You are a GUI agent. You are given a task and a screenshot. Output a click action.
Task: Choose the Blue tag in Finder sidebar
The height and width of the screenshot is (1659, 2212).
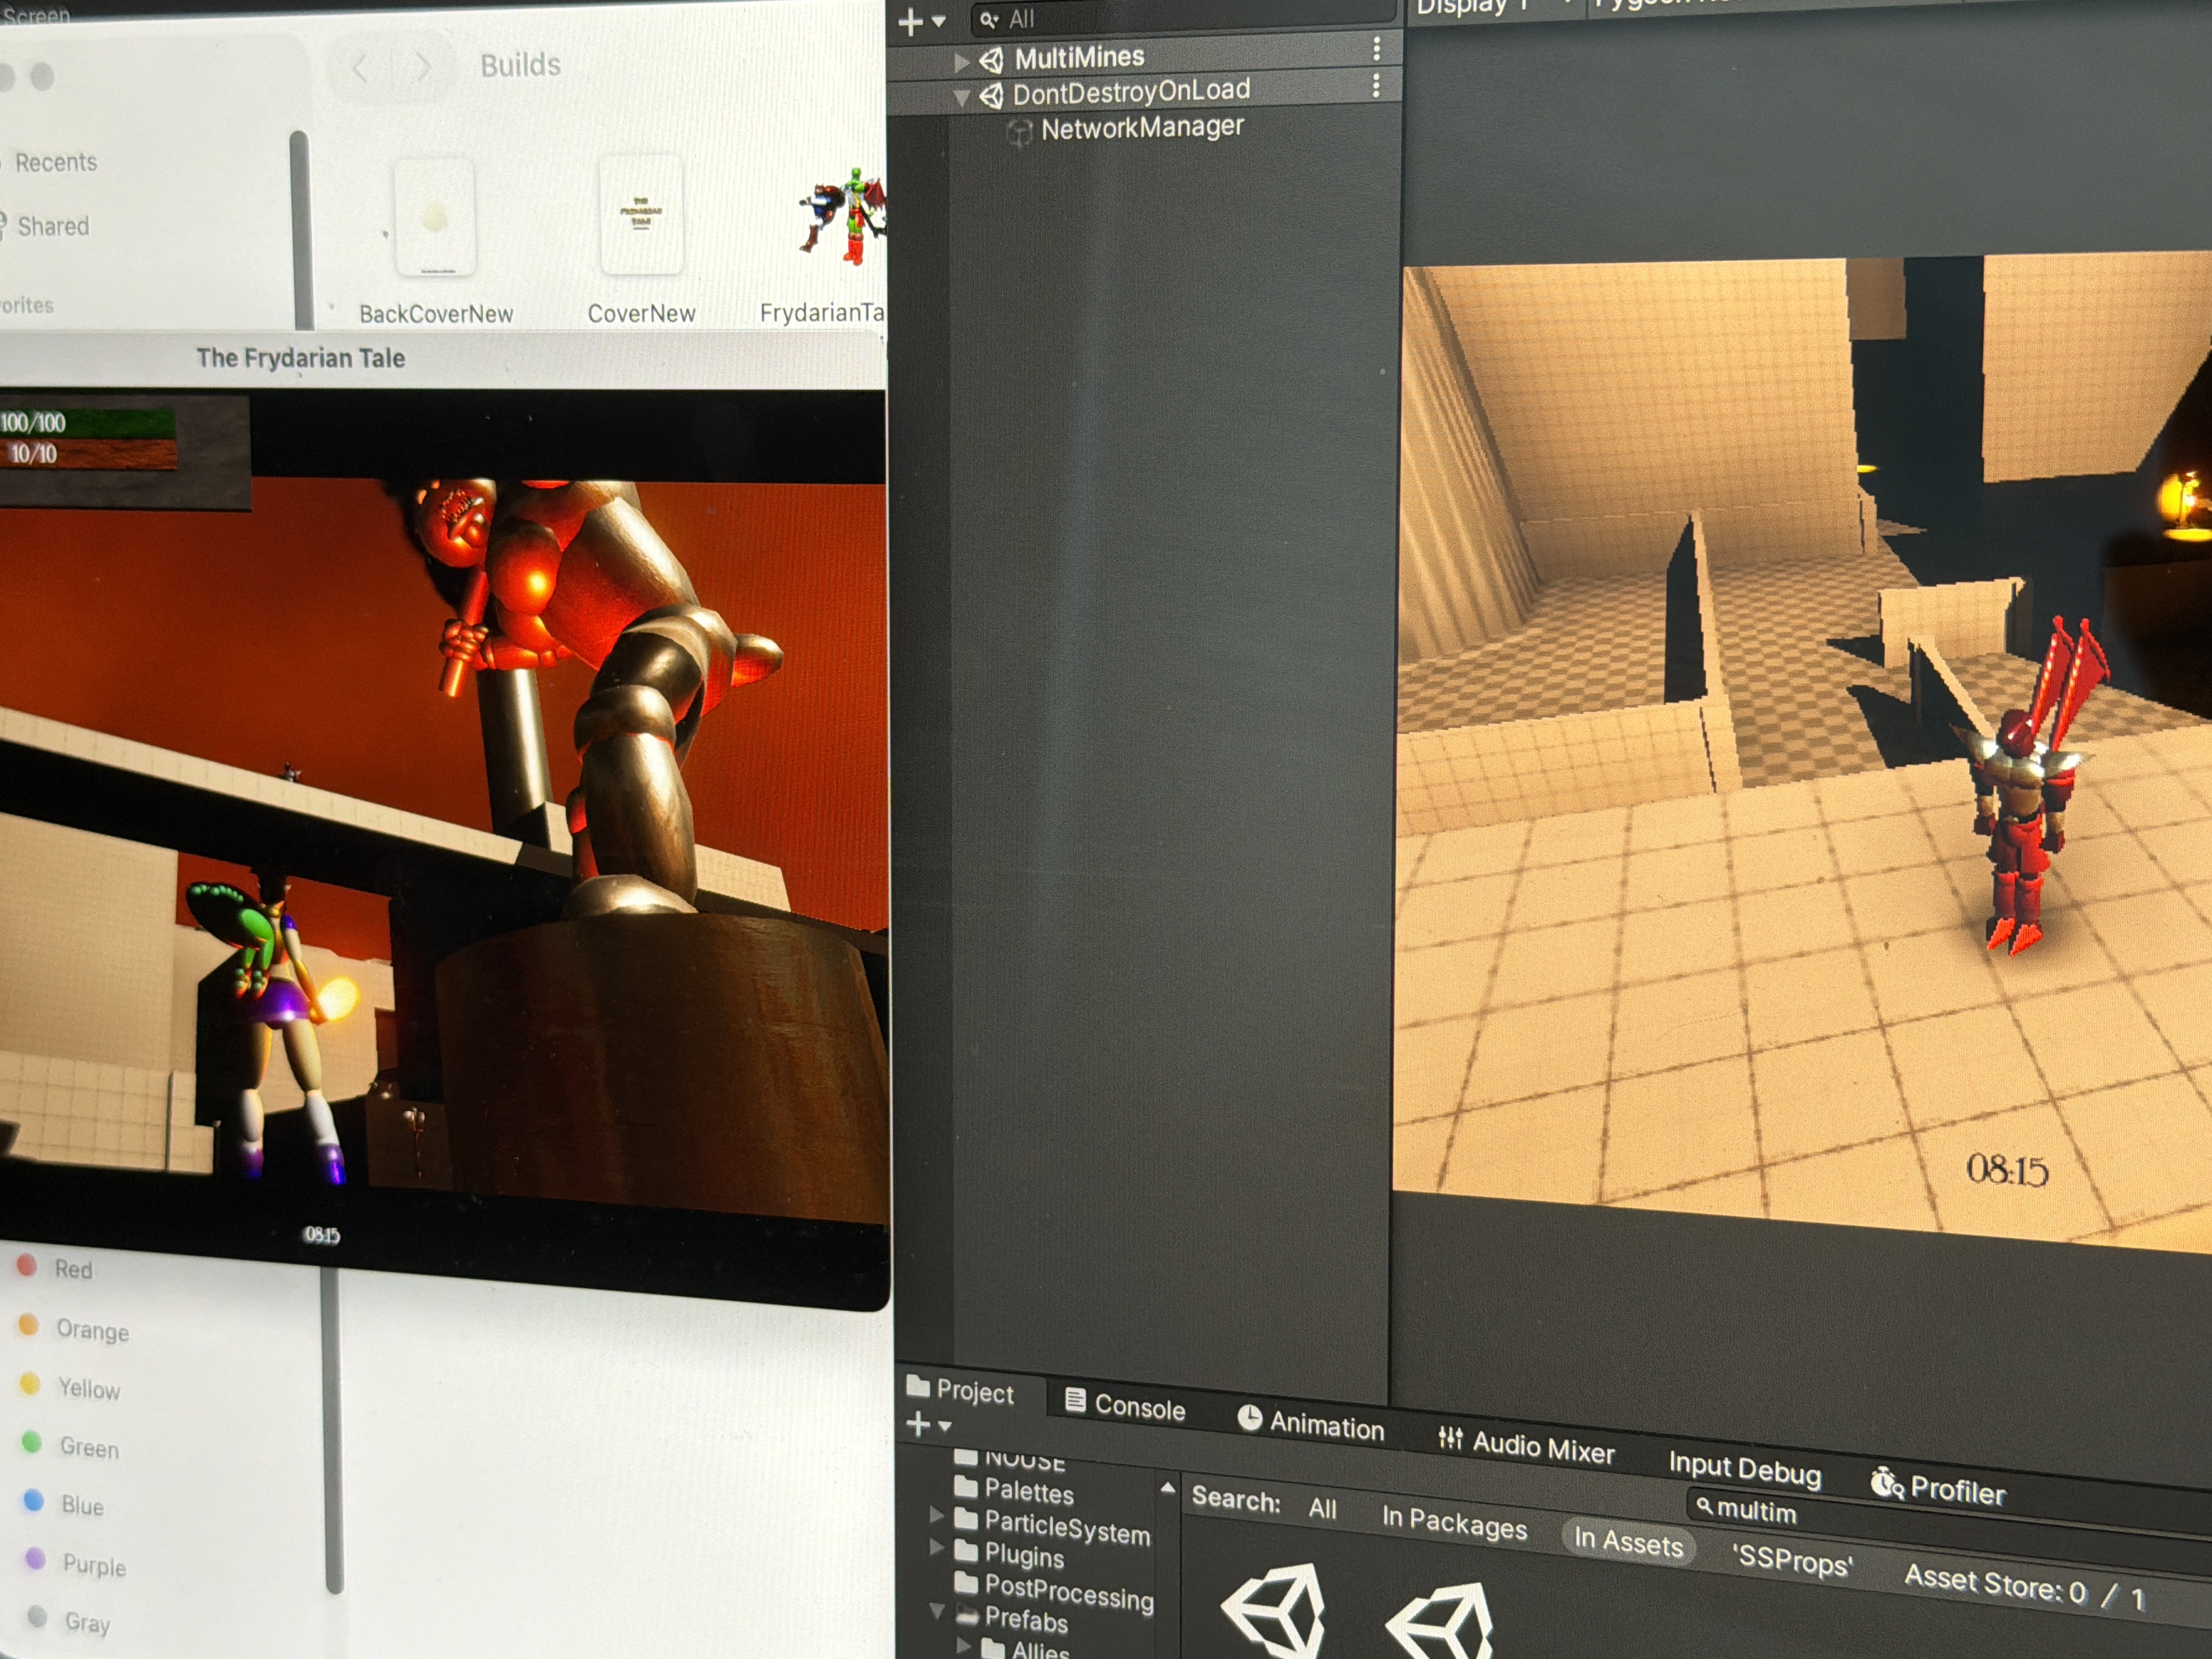(x=63, y=1504)
